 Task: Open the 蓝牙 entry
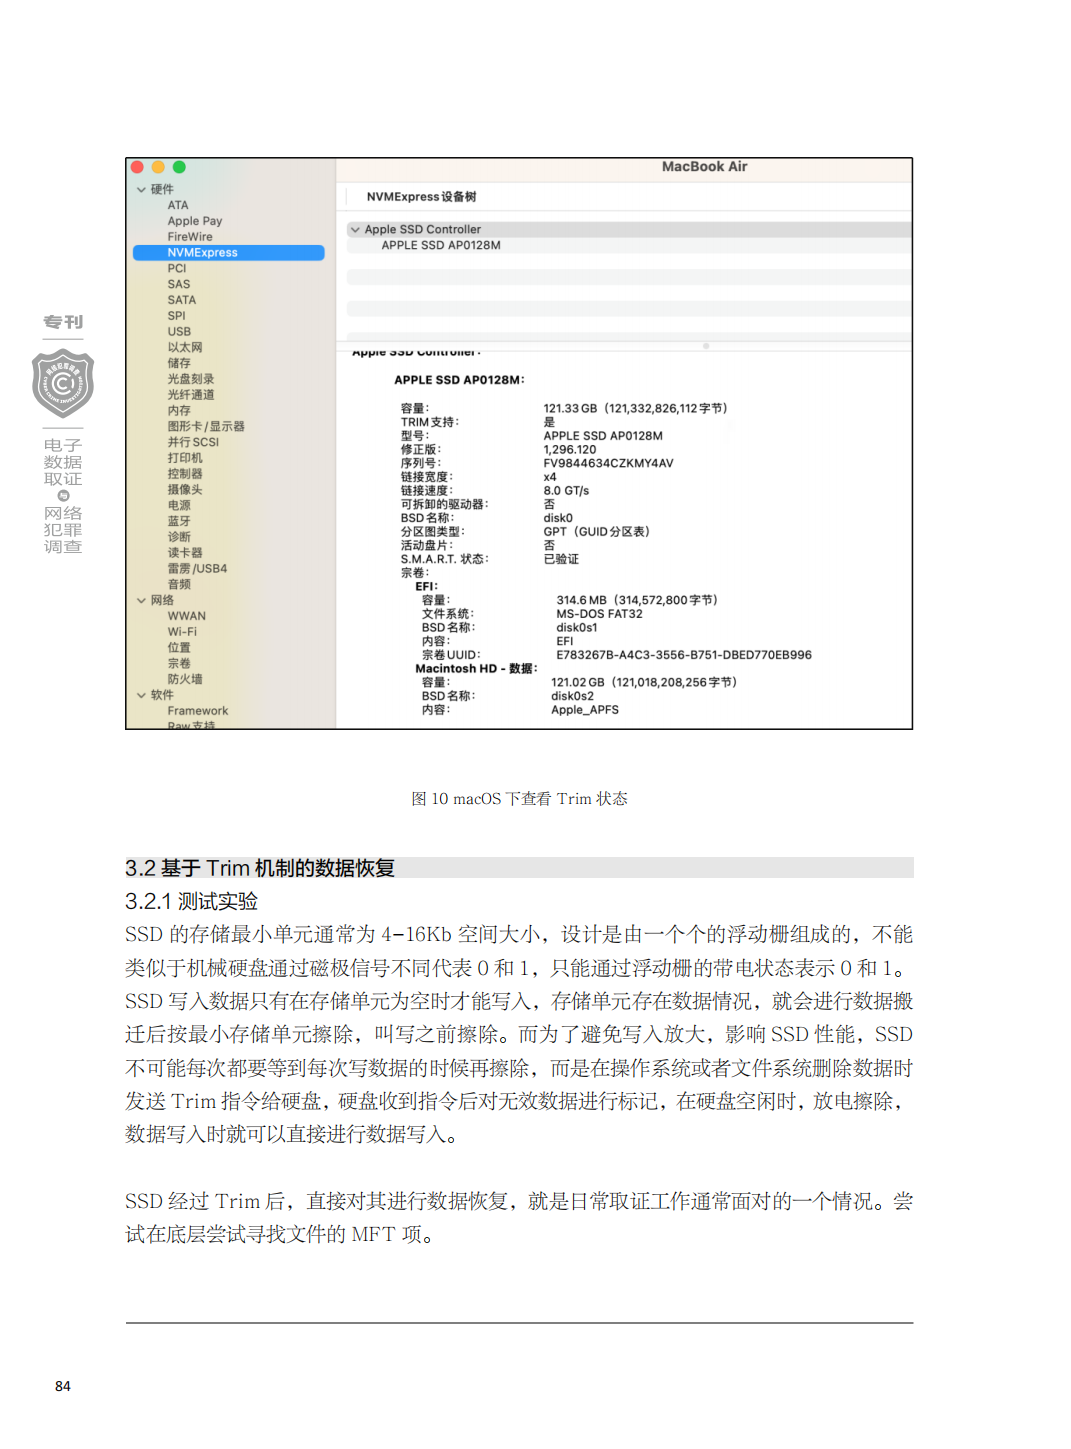(179, 521)
